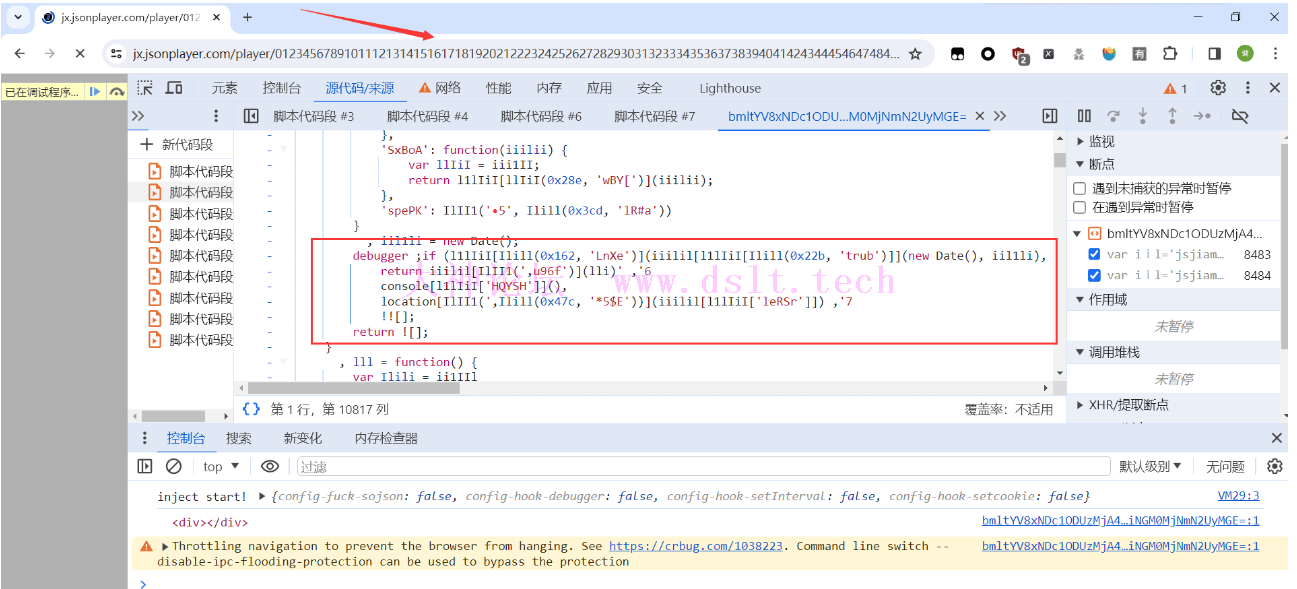The height and width of the screenshot is (589, 1297).
Task: Click the console 过滤 filter input field
Action: coord(700,466)
